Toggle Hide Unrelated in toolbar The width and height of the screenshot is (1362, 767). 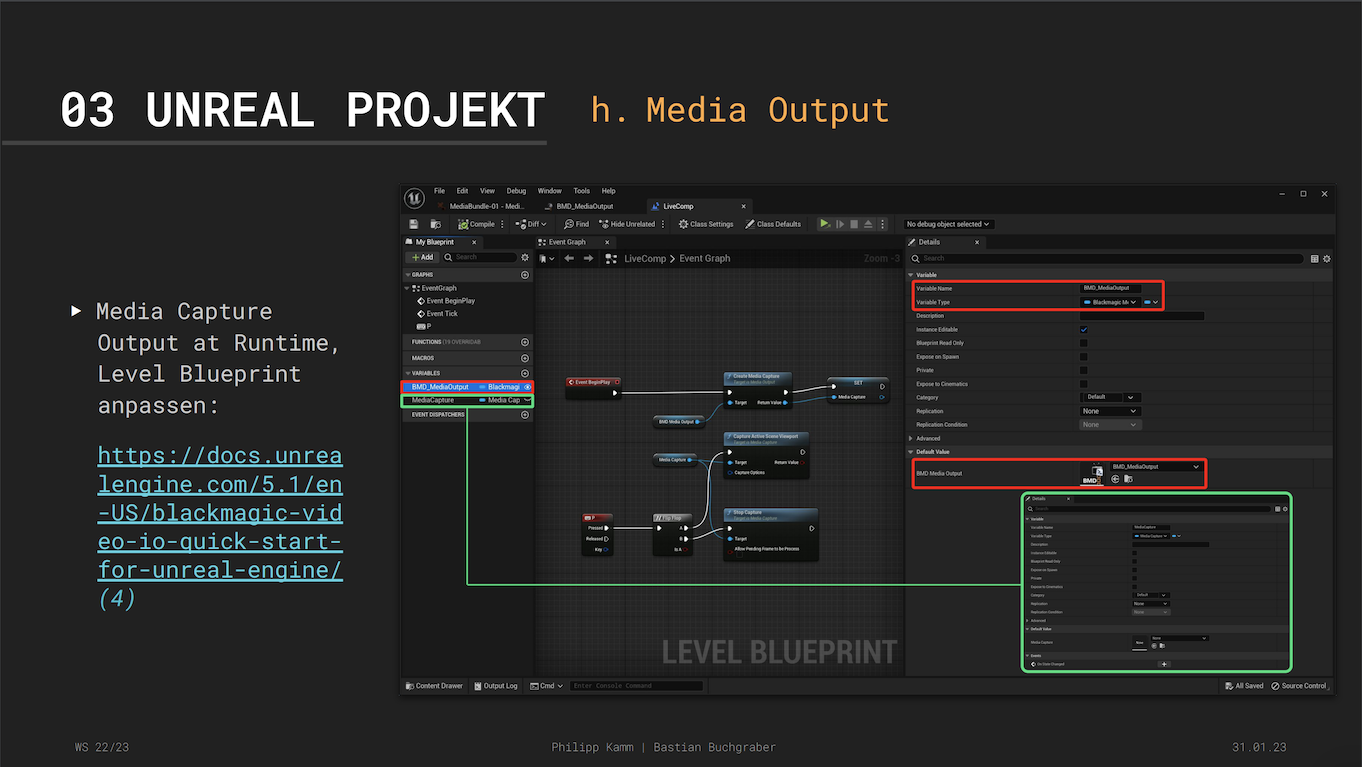626,224
